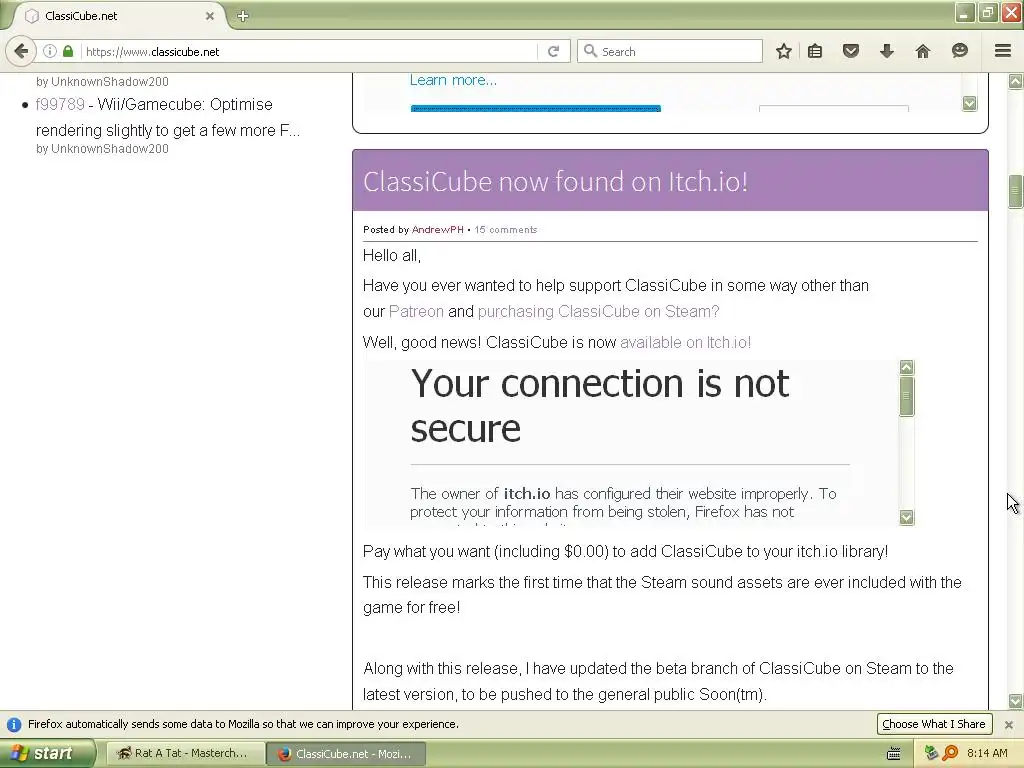Follow the Learn more... link
This screenshot has height=768, width=1024.
453,80
